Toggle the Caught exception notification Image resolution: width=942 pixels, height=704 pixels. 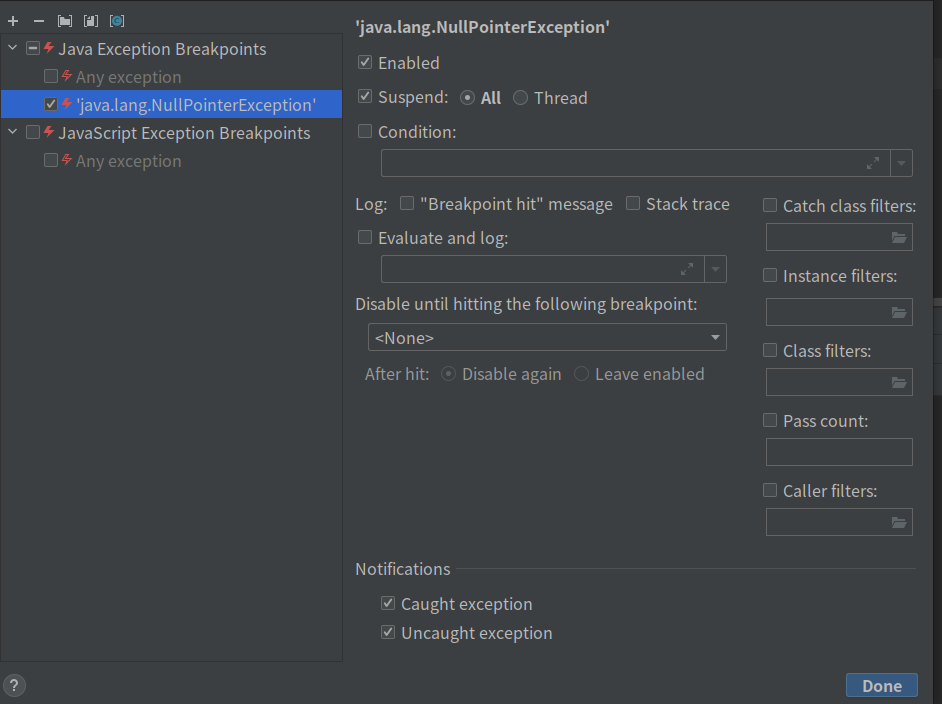tap(388, 604)
